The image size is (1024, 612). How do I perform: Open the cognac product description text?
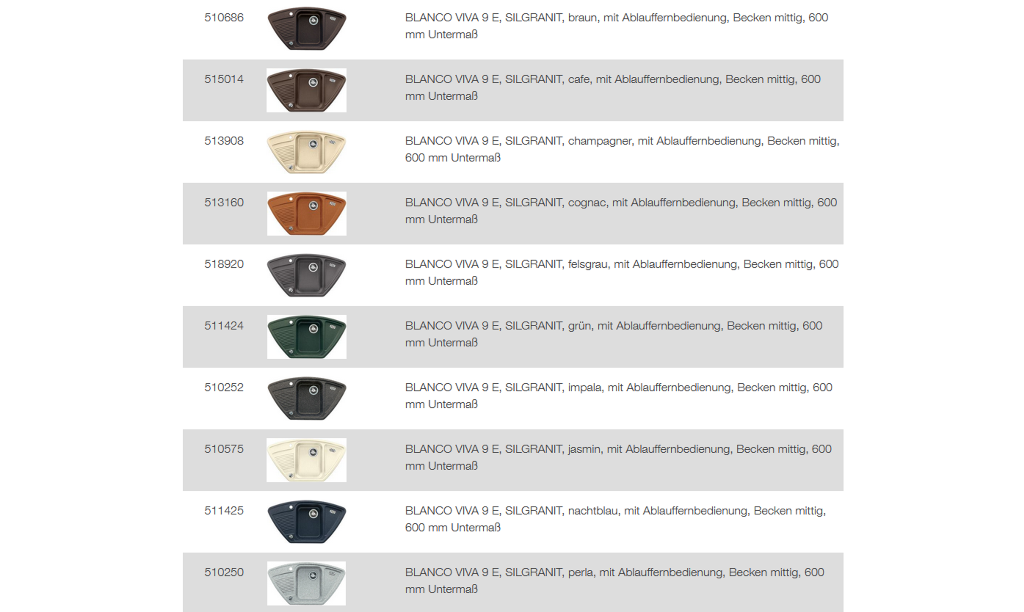coord(621,211)
